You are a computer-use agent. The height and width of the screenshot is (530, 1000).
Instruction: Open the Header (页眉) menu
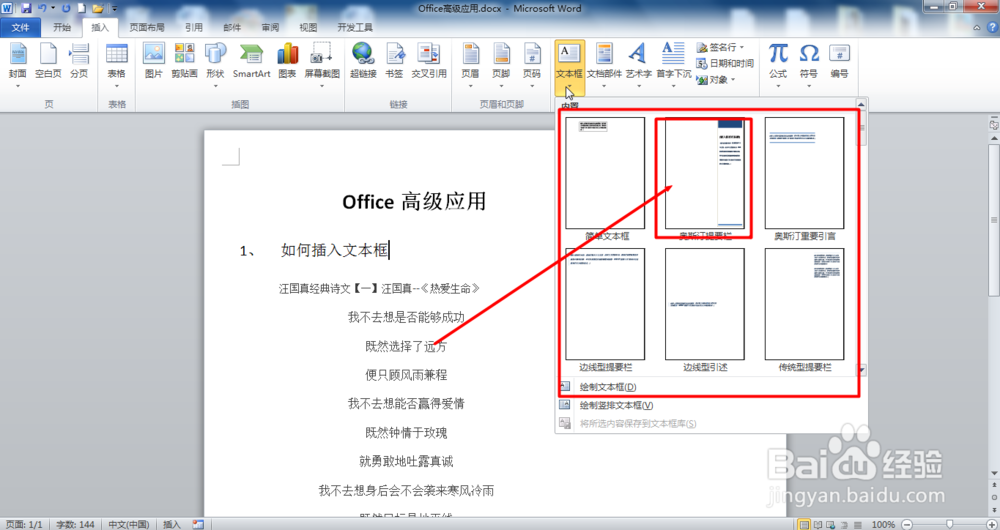tap(470, 63)
